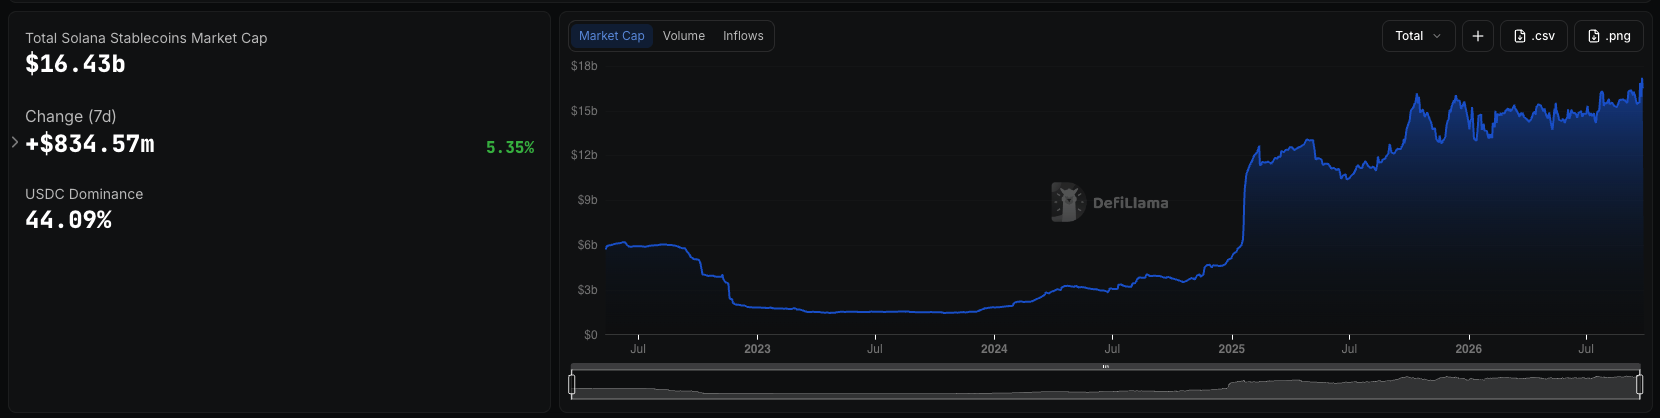
Task: Click the 2024 x-axis label
Action: coord(994,349)
